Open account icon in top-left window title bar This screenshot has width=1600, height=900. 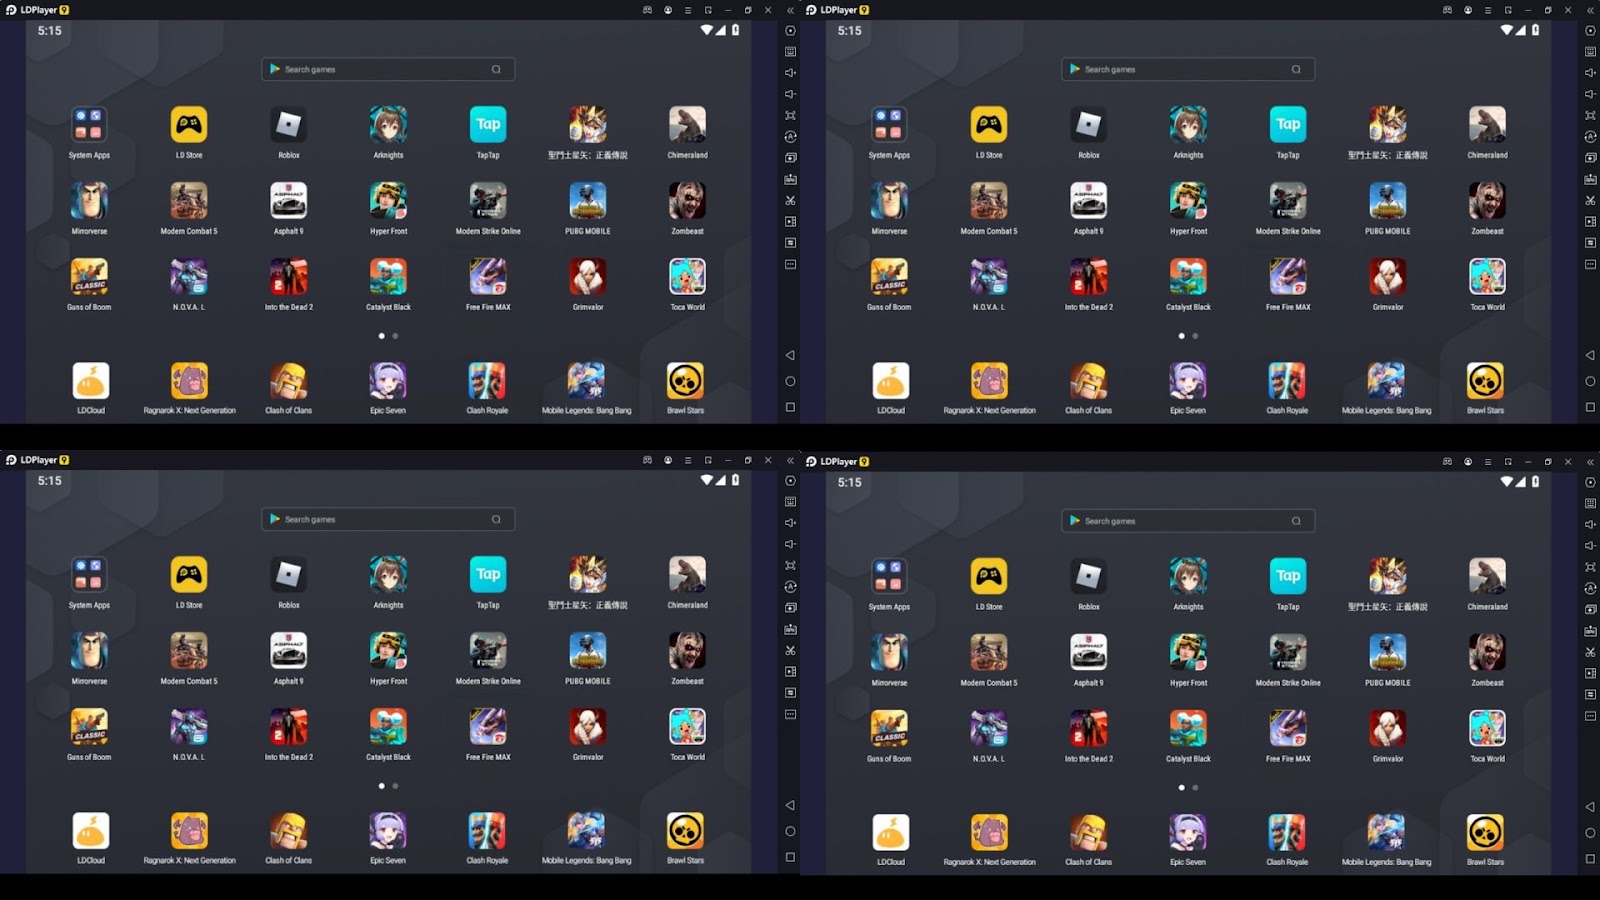pyautogui.click(x=668, y=10)
